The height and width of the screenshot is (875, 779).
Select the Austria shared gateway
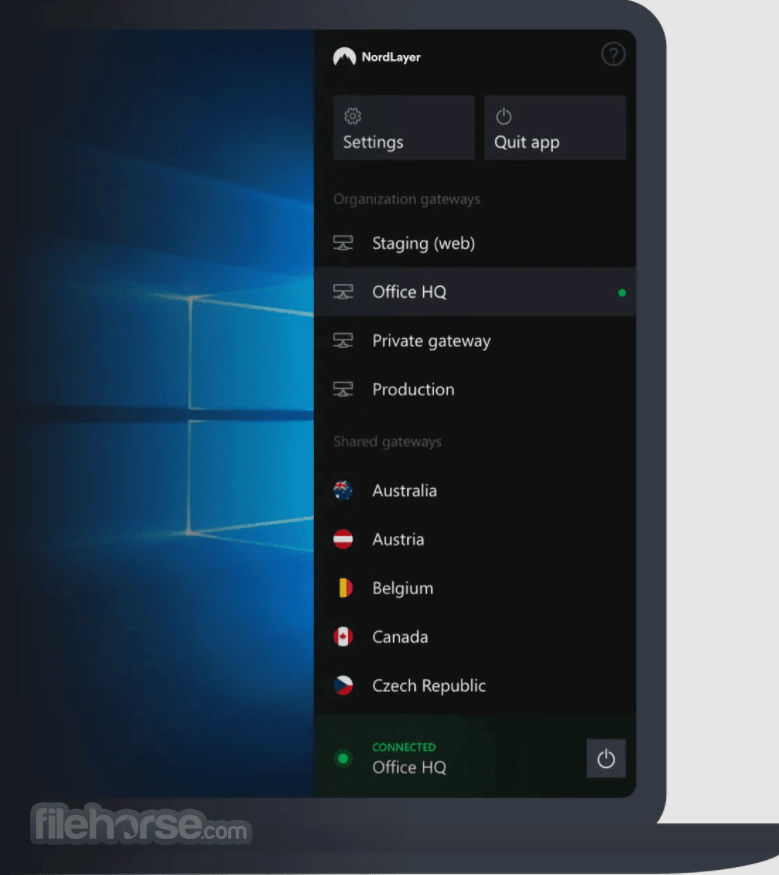pos(475,539)
